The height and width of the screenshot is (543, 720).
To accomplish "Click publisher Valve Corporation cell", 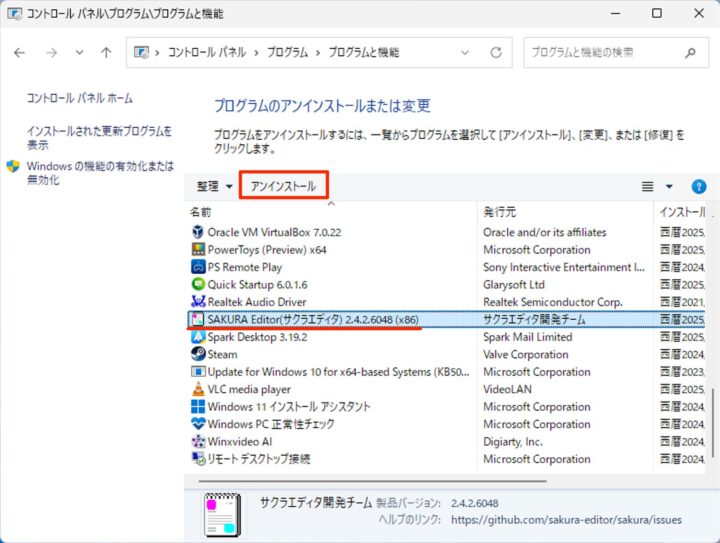I will coord(526,354).
